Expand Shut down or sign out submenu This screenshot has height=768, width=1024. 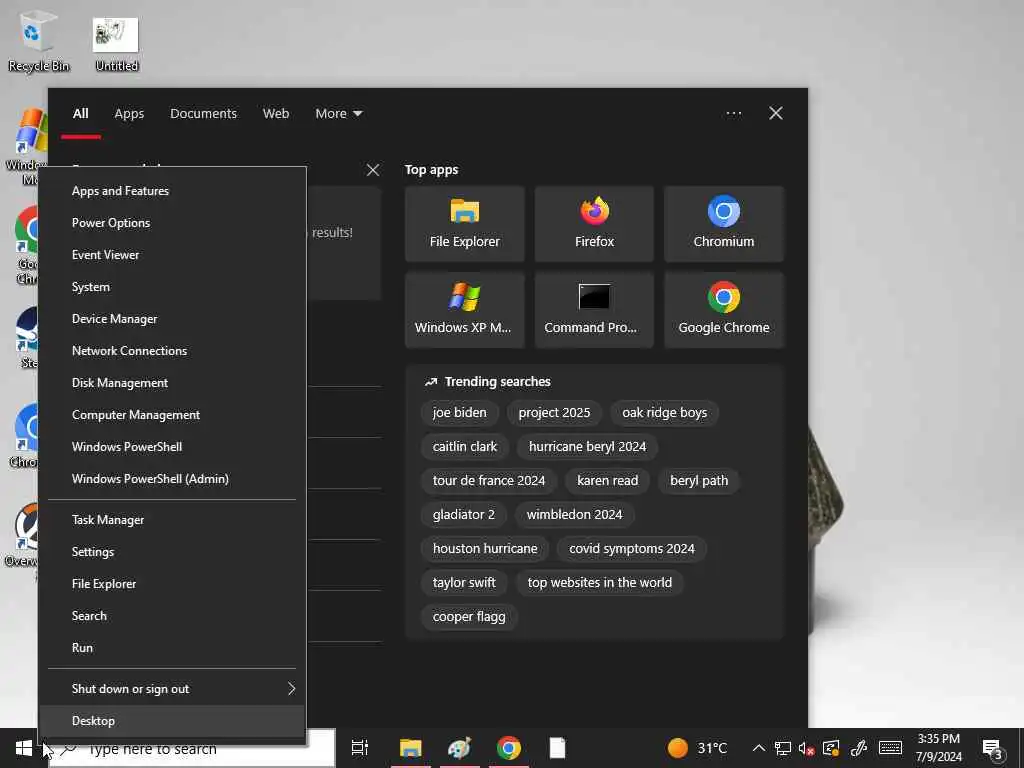(172, 688)
